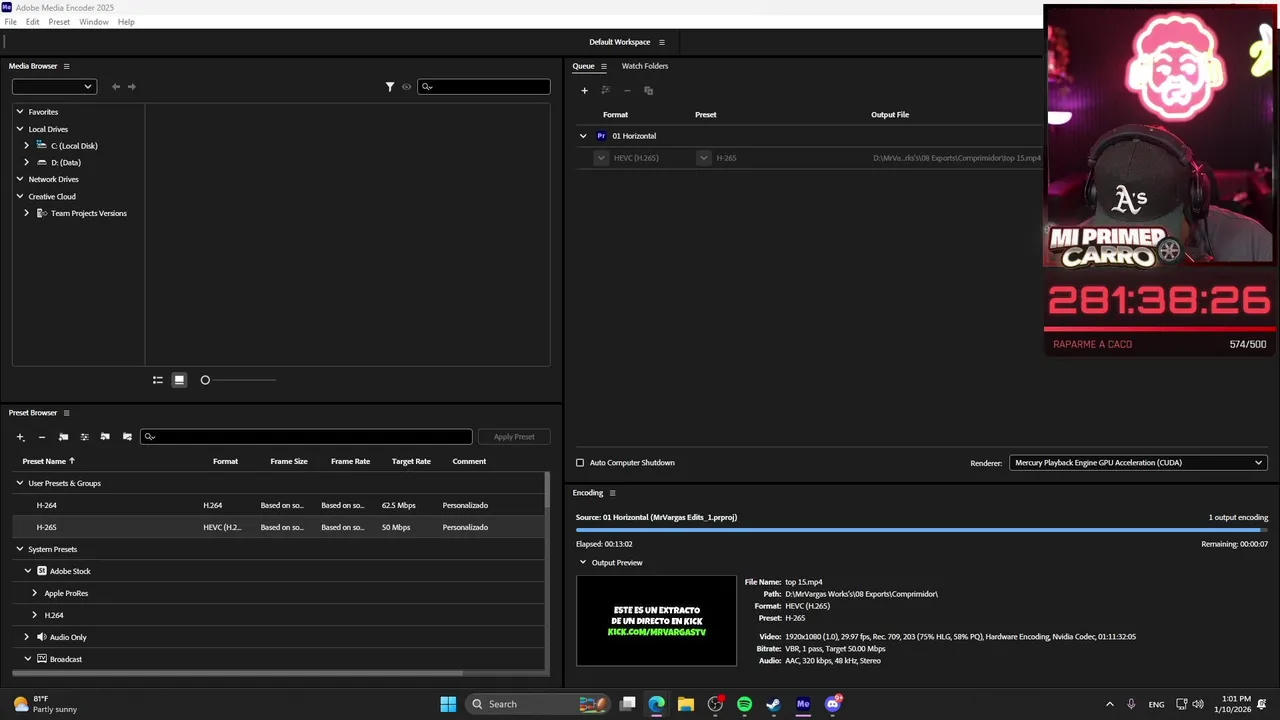Open Spotify from the taskbar
This screenshot has height=720, width=1280.
(744, 704)
